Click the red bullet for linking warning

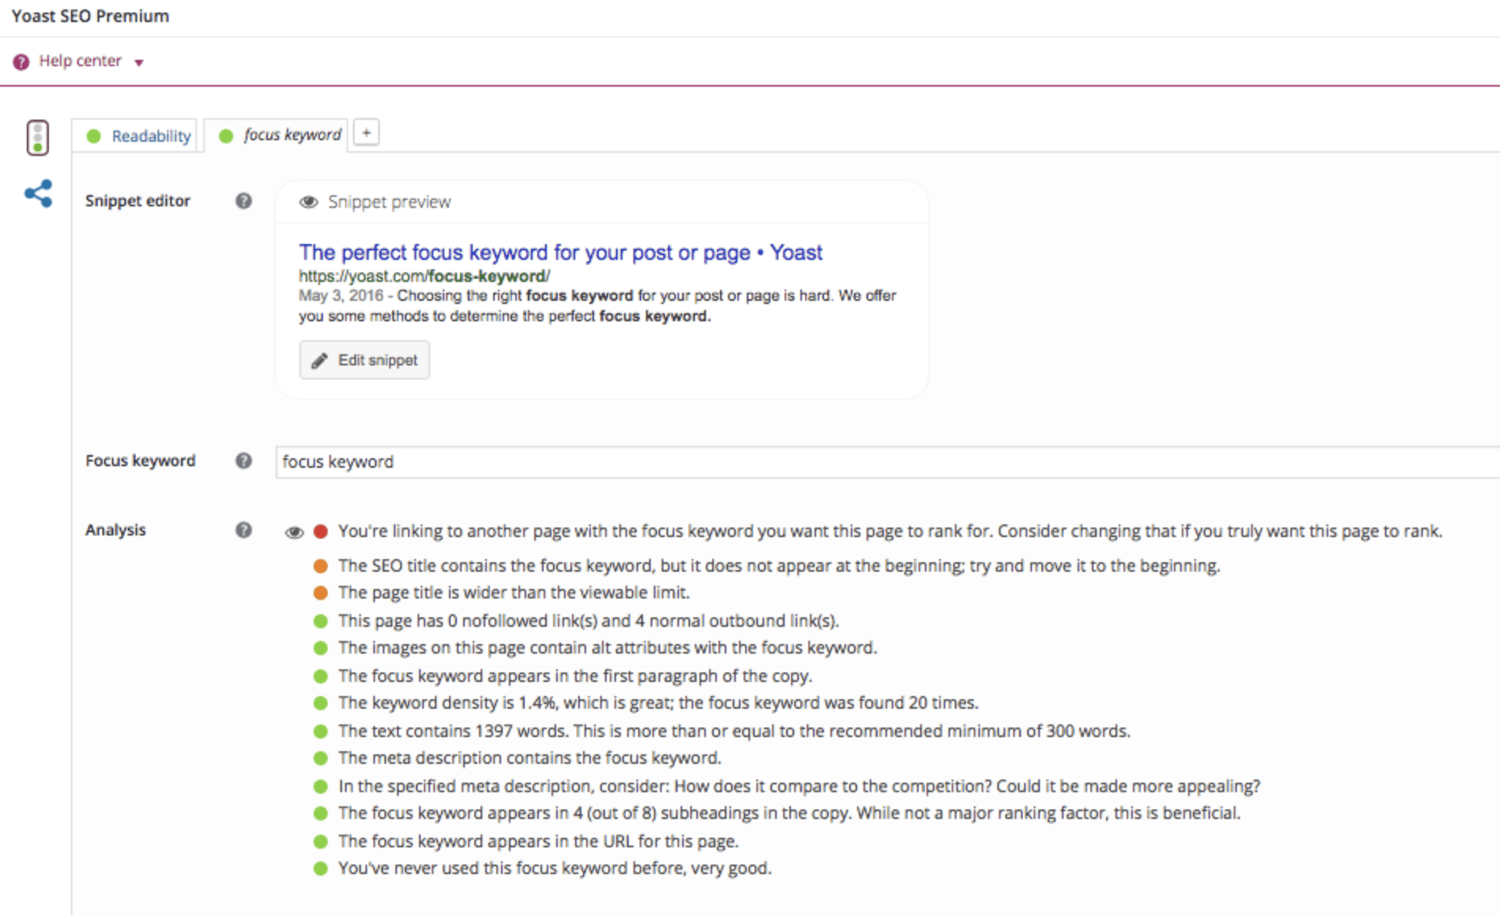(x=320, y=532)
